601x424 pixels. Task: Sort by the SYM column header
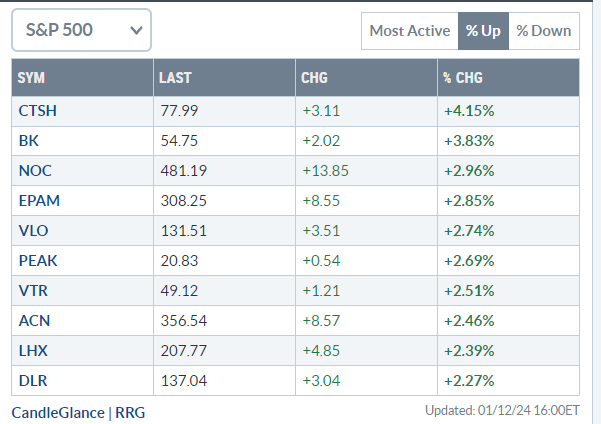point(32,77)
